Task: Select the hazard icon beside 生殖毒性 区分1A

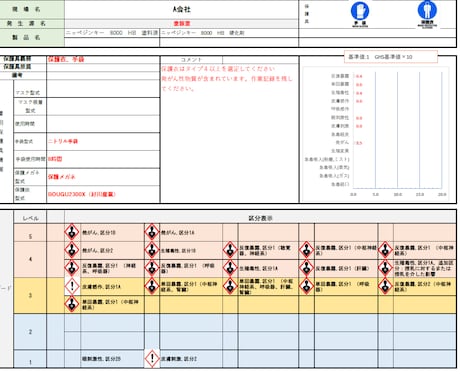Action: [230, 268]
